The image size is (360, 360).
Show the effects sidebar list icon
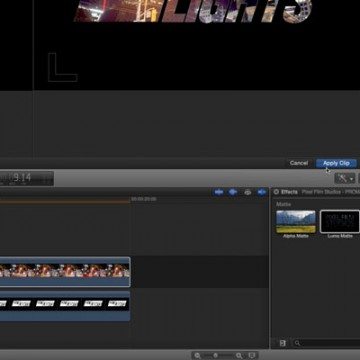coord(282,343)
